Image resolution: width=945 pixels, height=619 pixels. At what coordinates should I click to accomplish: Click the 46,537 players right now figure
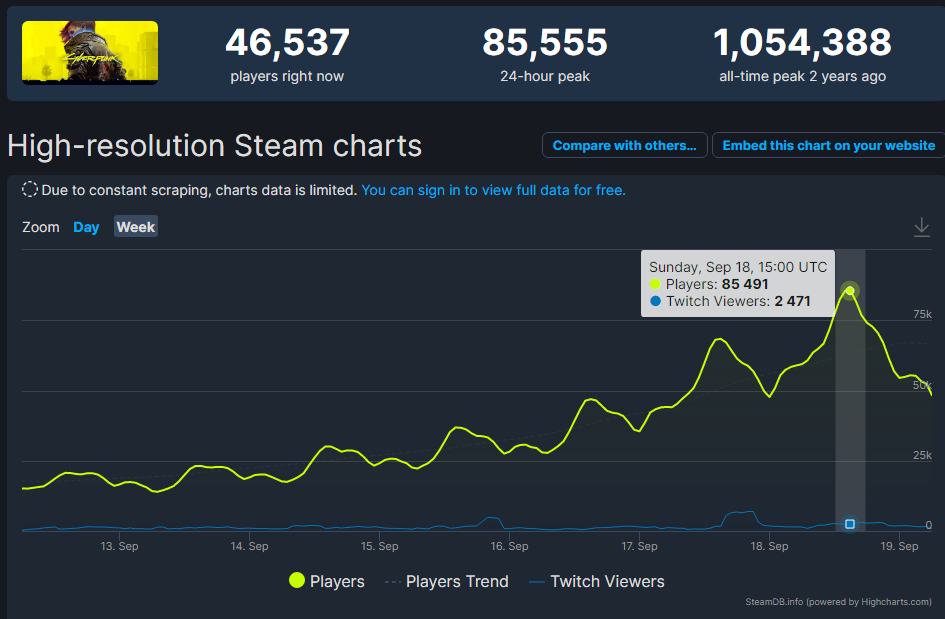[287, 43]
